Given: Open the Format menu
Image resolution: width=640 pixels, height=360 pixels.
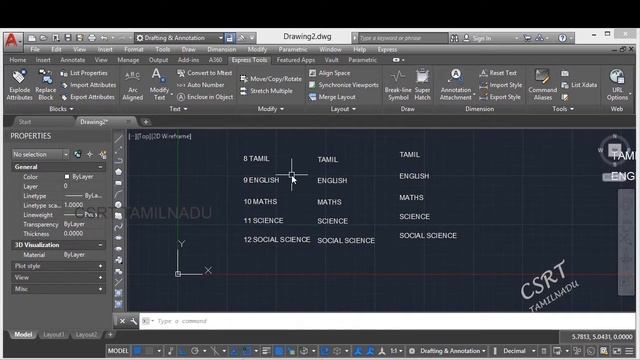Looking at the screenshot, I should click(133, 49).
